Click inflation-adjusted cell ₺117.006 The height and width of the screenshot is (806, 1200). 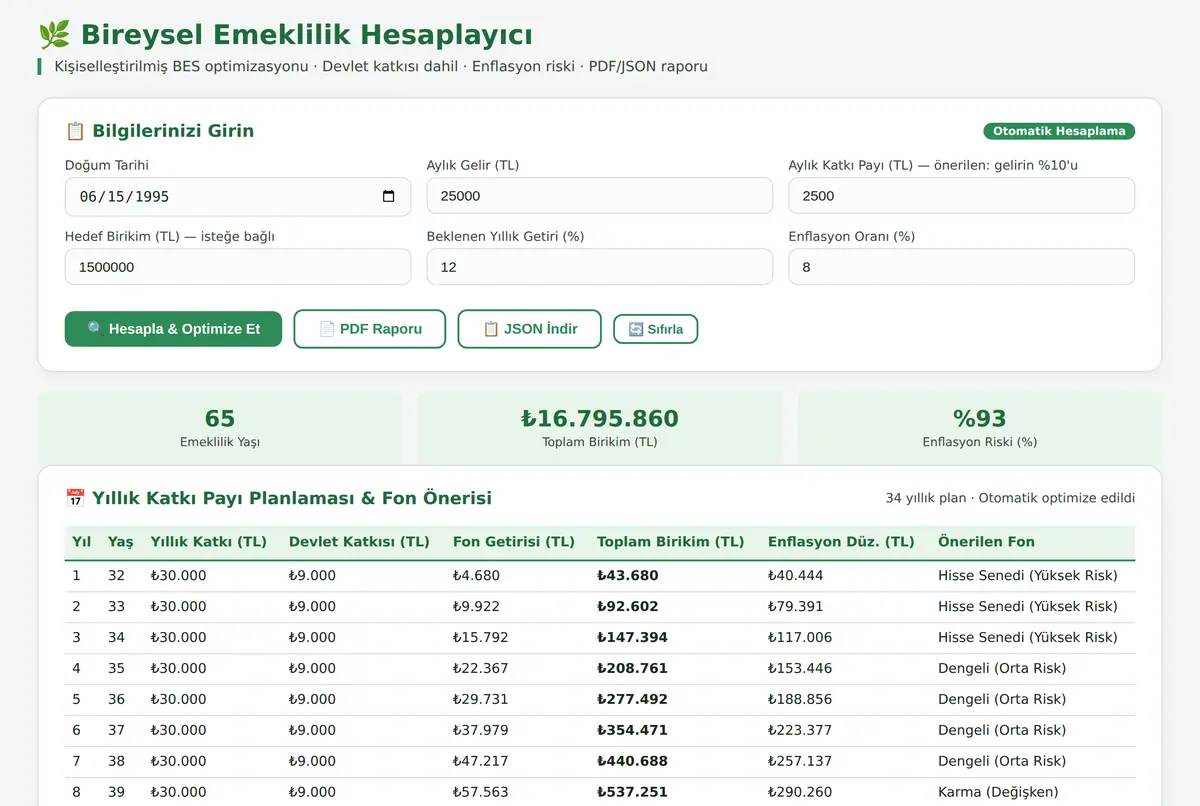point(800,638)
